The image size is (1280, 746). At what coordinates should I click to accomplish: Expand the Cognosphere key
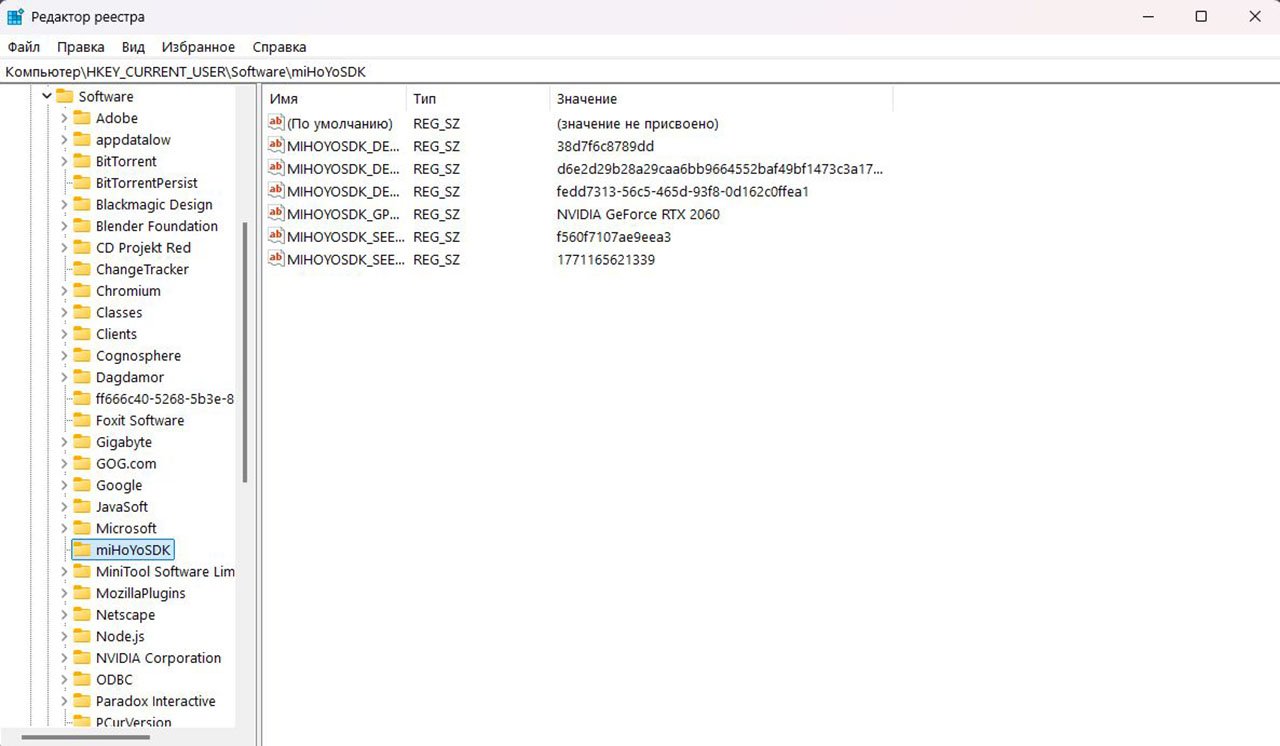click(x=64, y=356)
